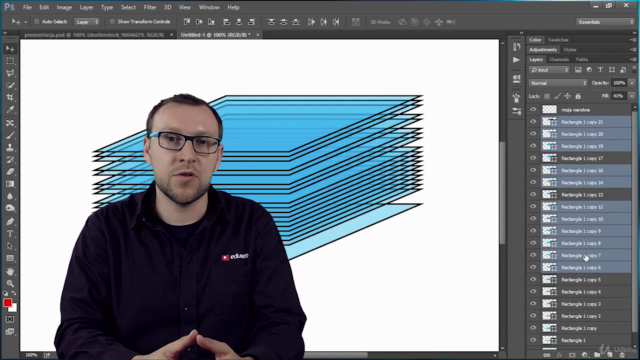
Task: Open the Essentials workspace dropdown
Action: [605, 22]
